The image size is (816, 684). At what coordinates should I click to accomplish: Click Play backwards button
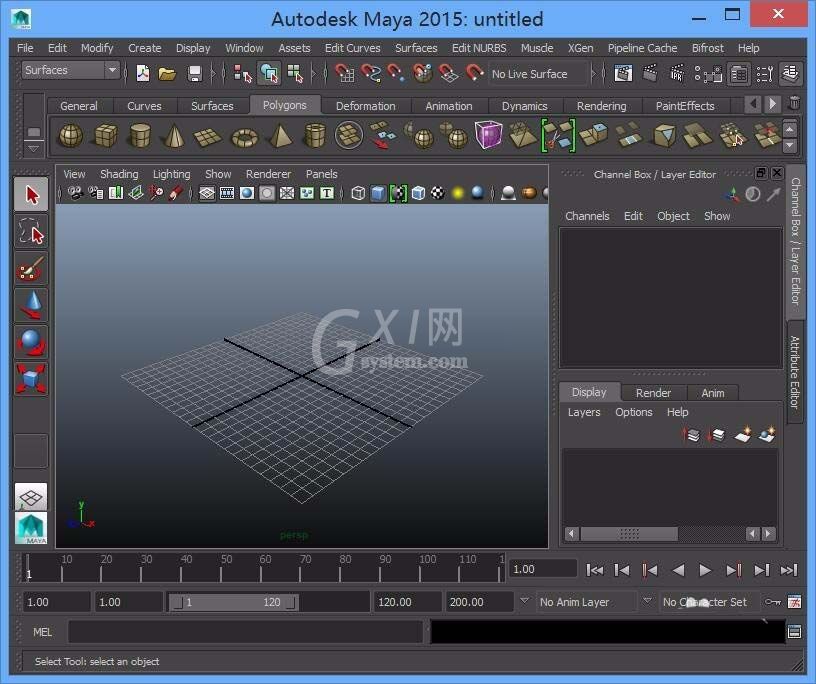tap(678, 571)
